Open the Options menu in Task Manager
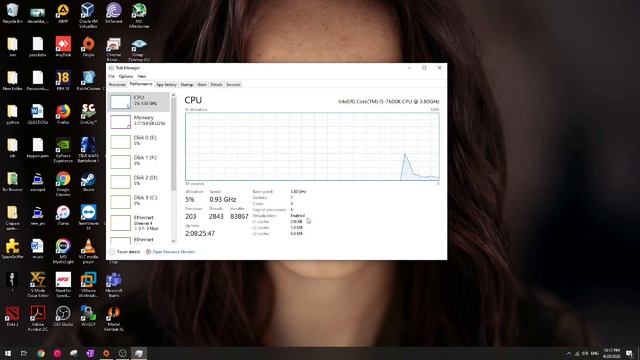640x360 pixels. [126, 76]
